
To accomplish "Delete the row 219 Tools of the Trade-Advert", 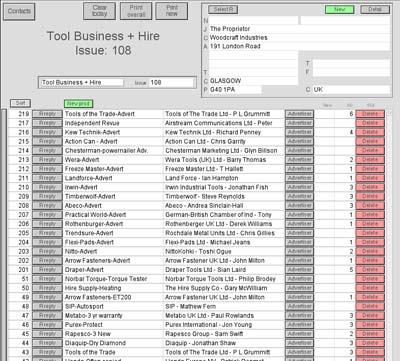I will coord(370,114).
